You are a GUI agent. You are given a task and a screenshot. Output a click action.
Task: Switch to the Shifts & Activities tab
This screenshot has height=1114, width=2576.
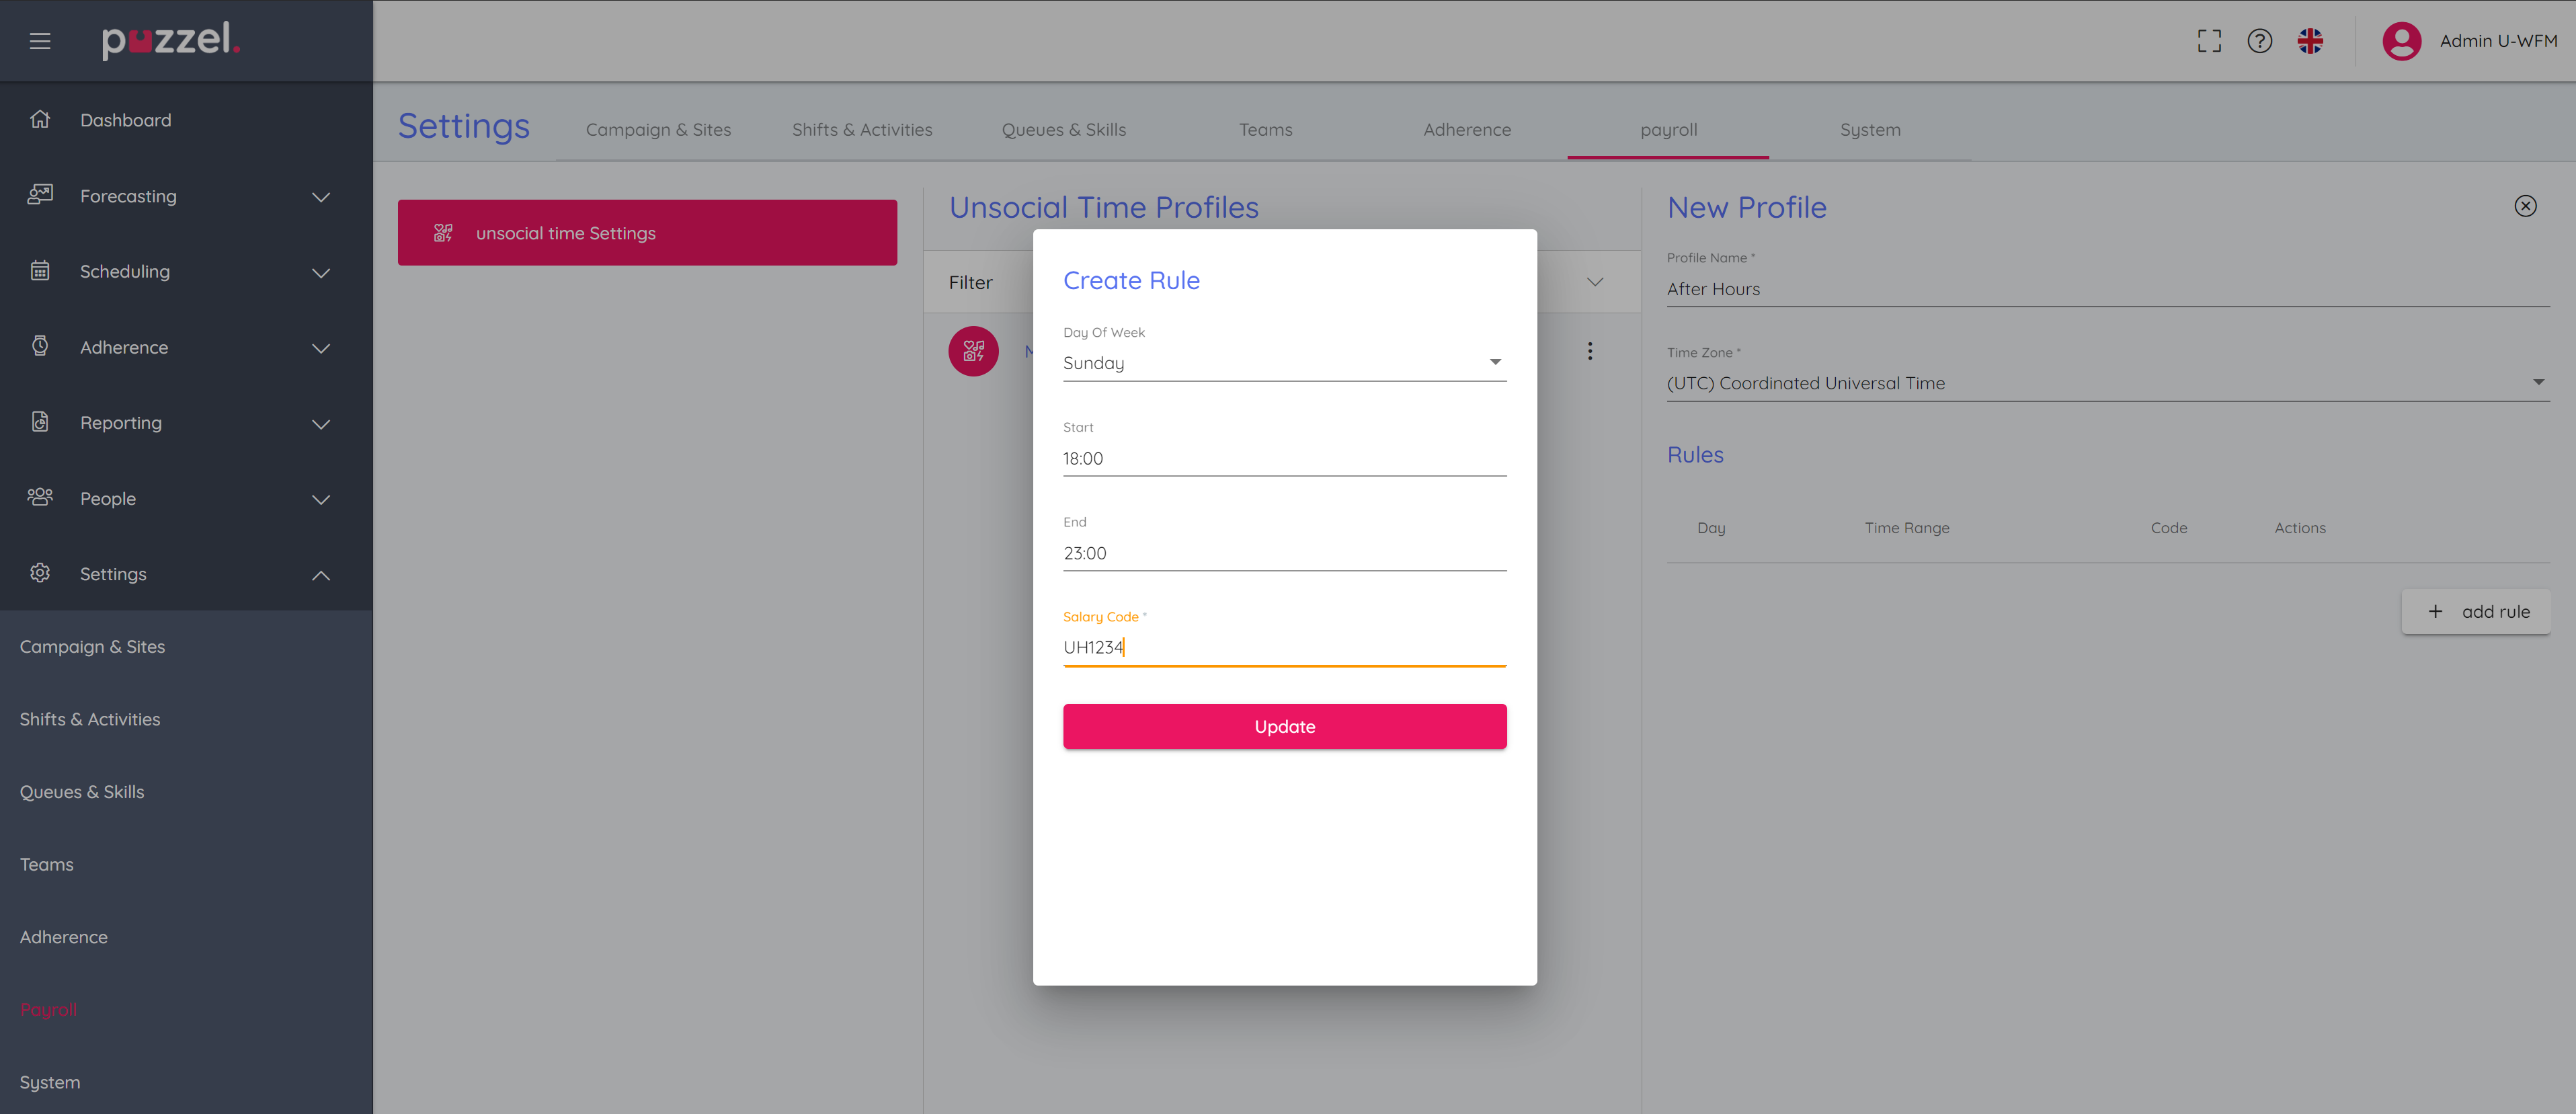tap(861, 130)
